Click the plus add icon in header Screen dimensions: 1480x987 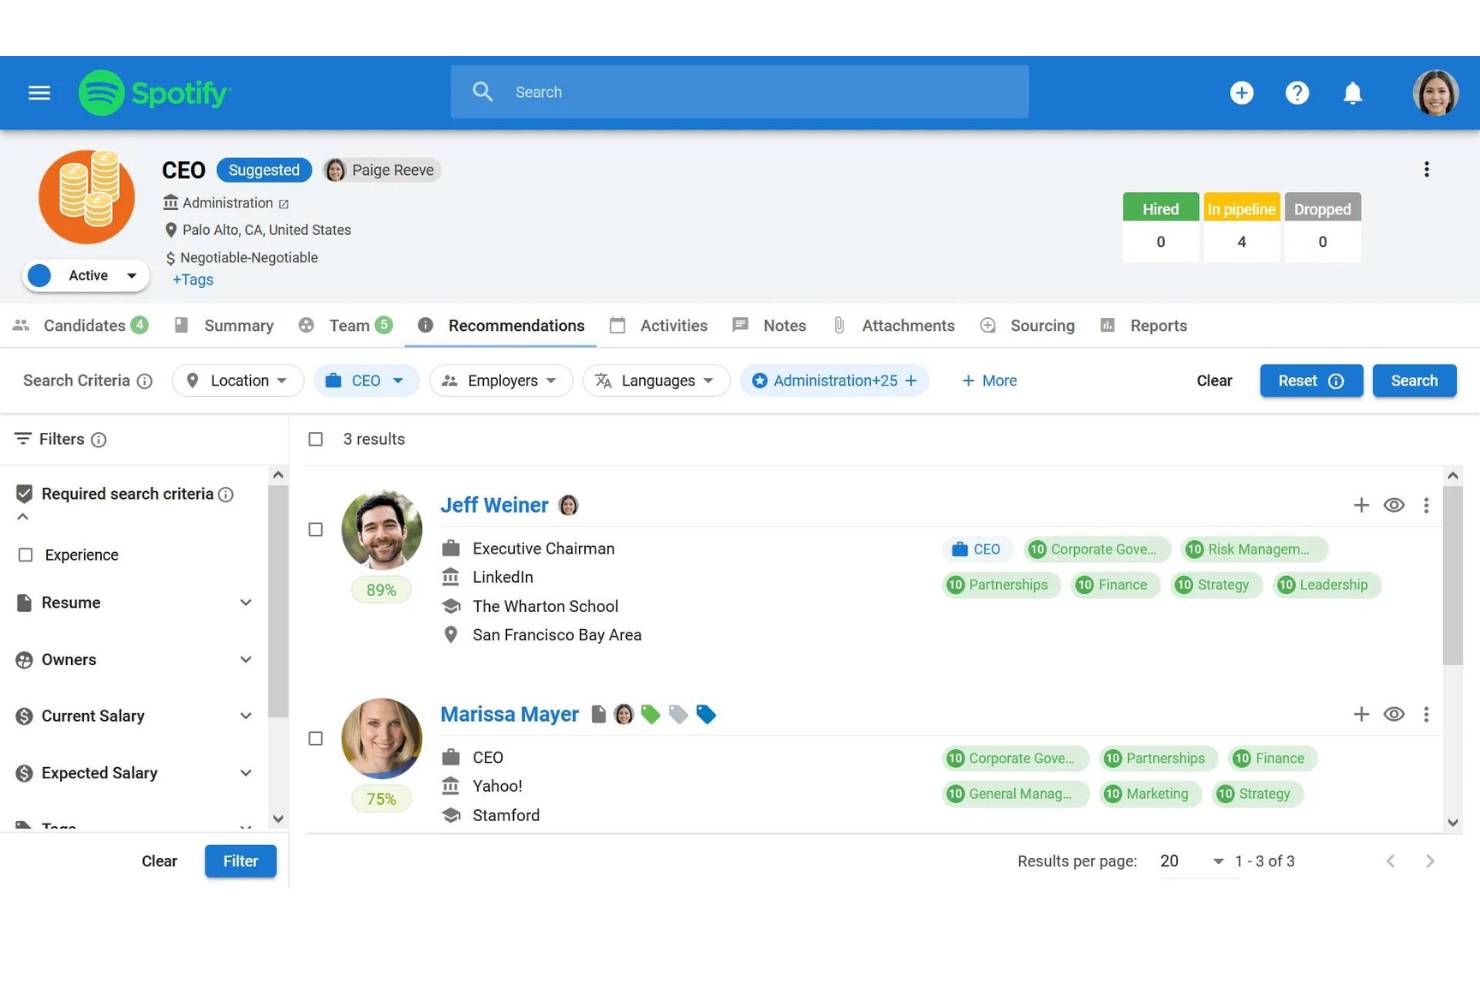[1241, 93]
